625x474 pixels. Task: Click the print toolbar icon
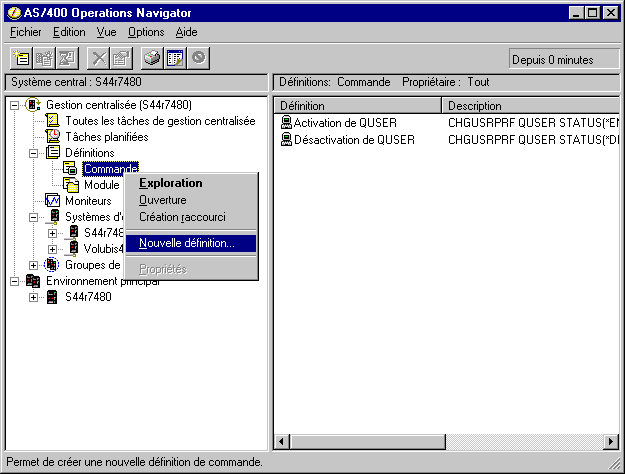[x=152, y=59]
